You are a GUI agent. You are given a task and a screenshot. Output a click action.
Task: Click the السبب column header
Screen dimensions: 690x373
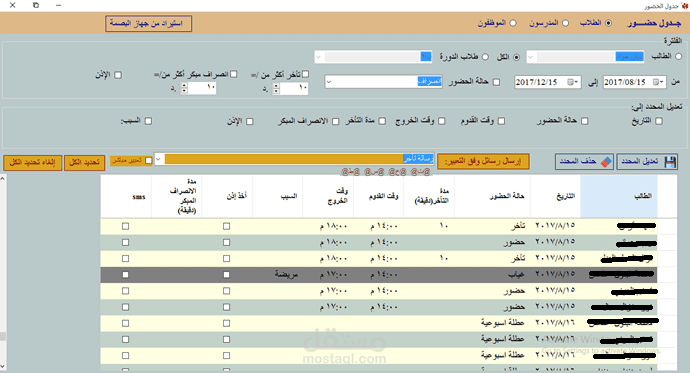[x=278, y=196]
